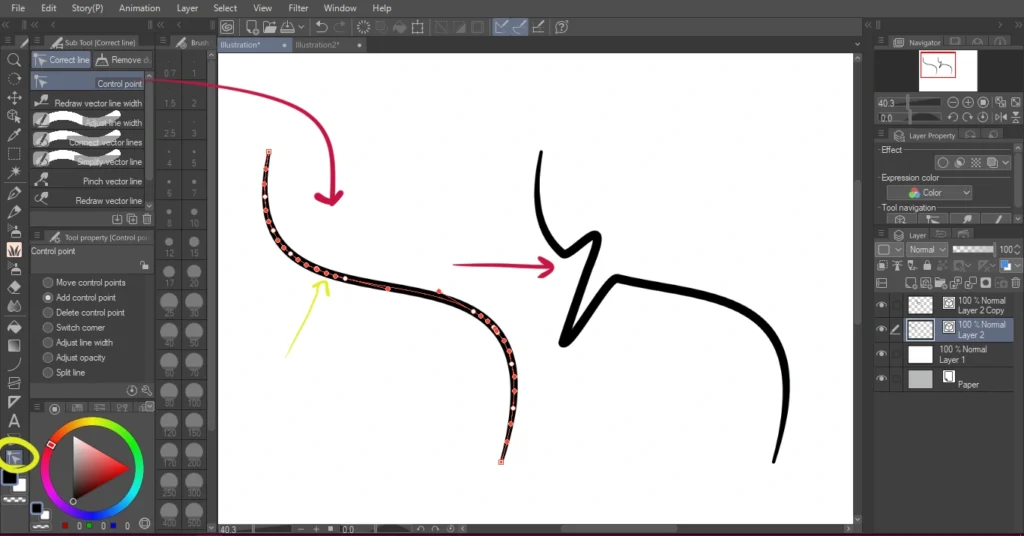
Task: Switch to Remove dust sub tool group
Action: click(123, 60)
